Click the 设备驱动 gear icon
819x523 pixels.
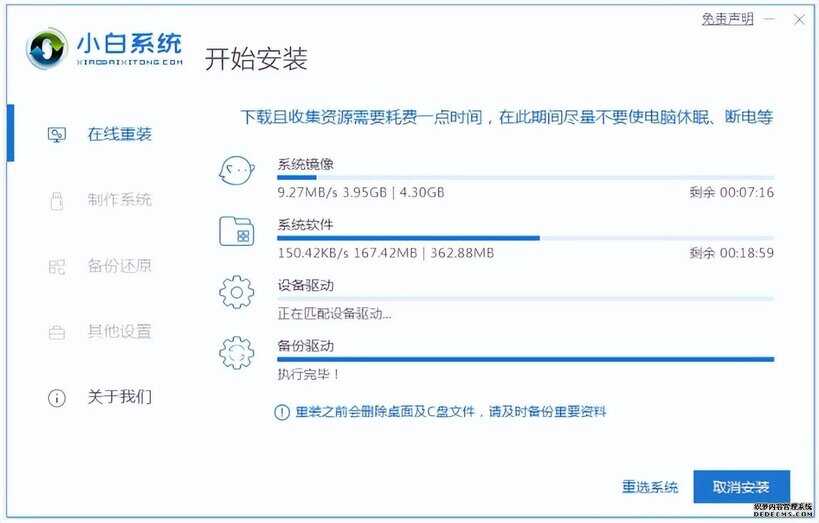[237, 292]
